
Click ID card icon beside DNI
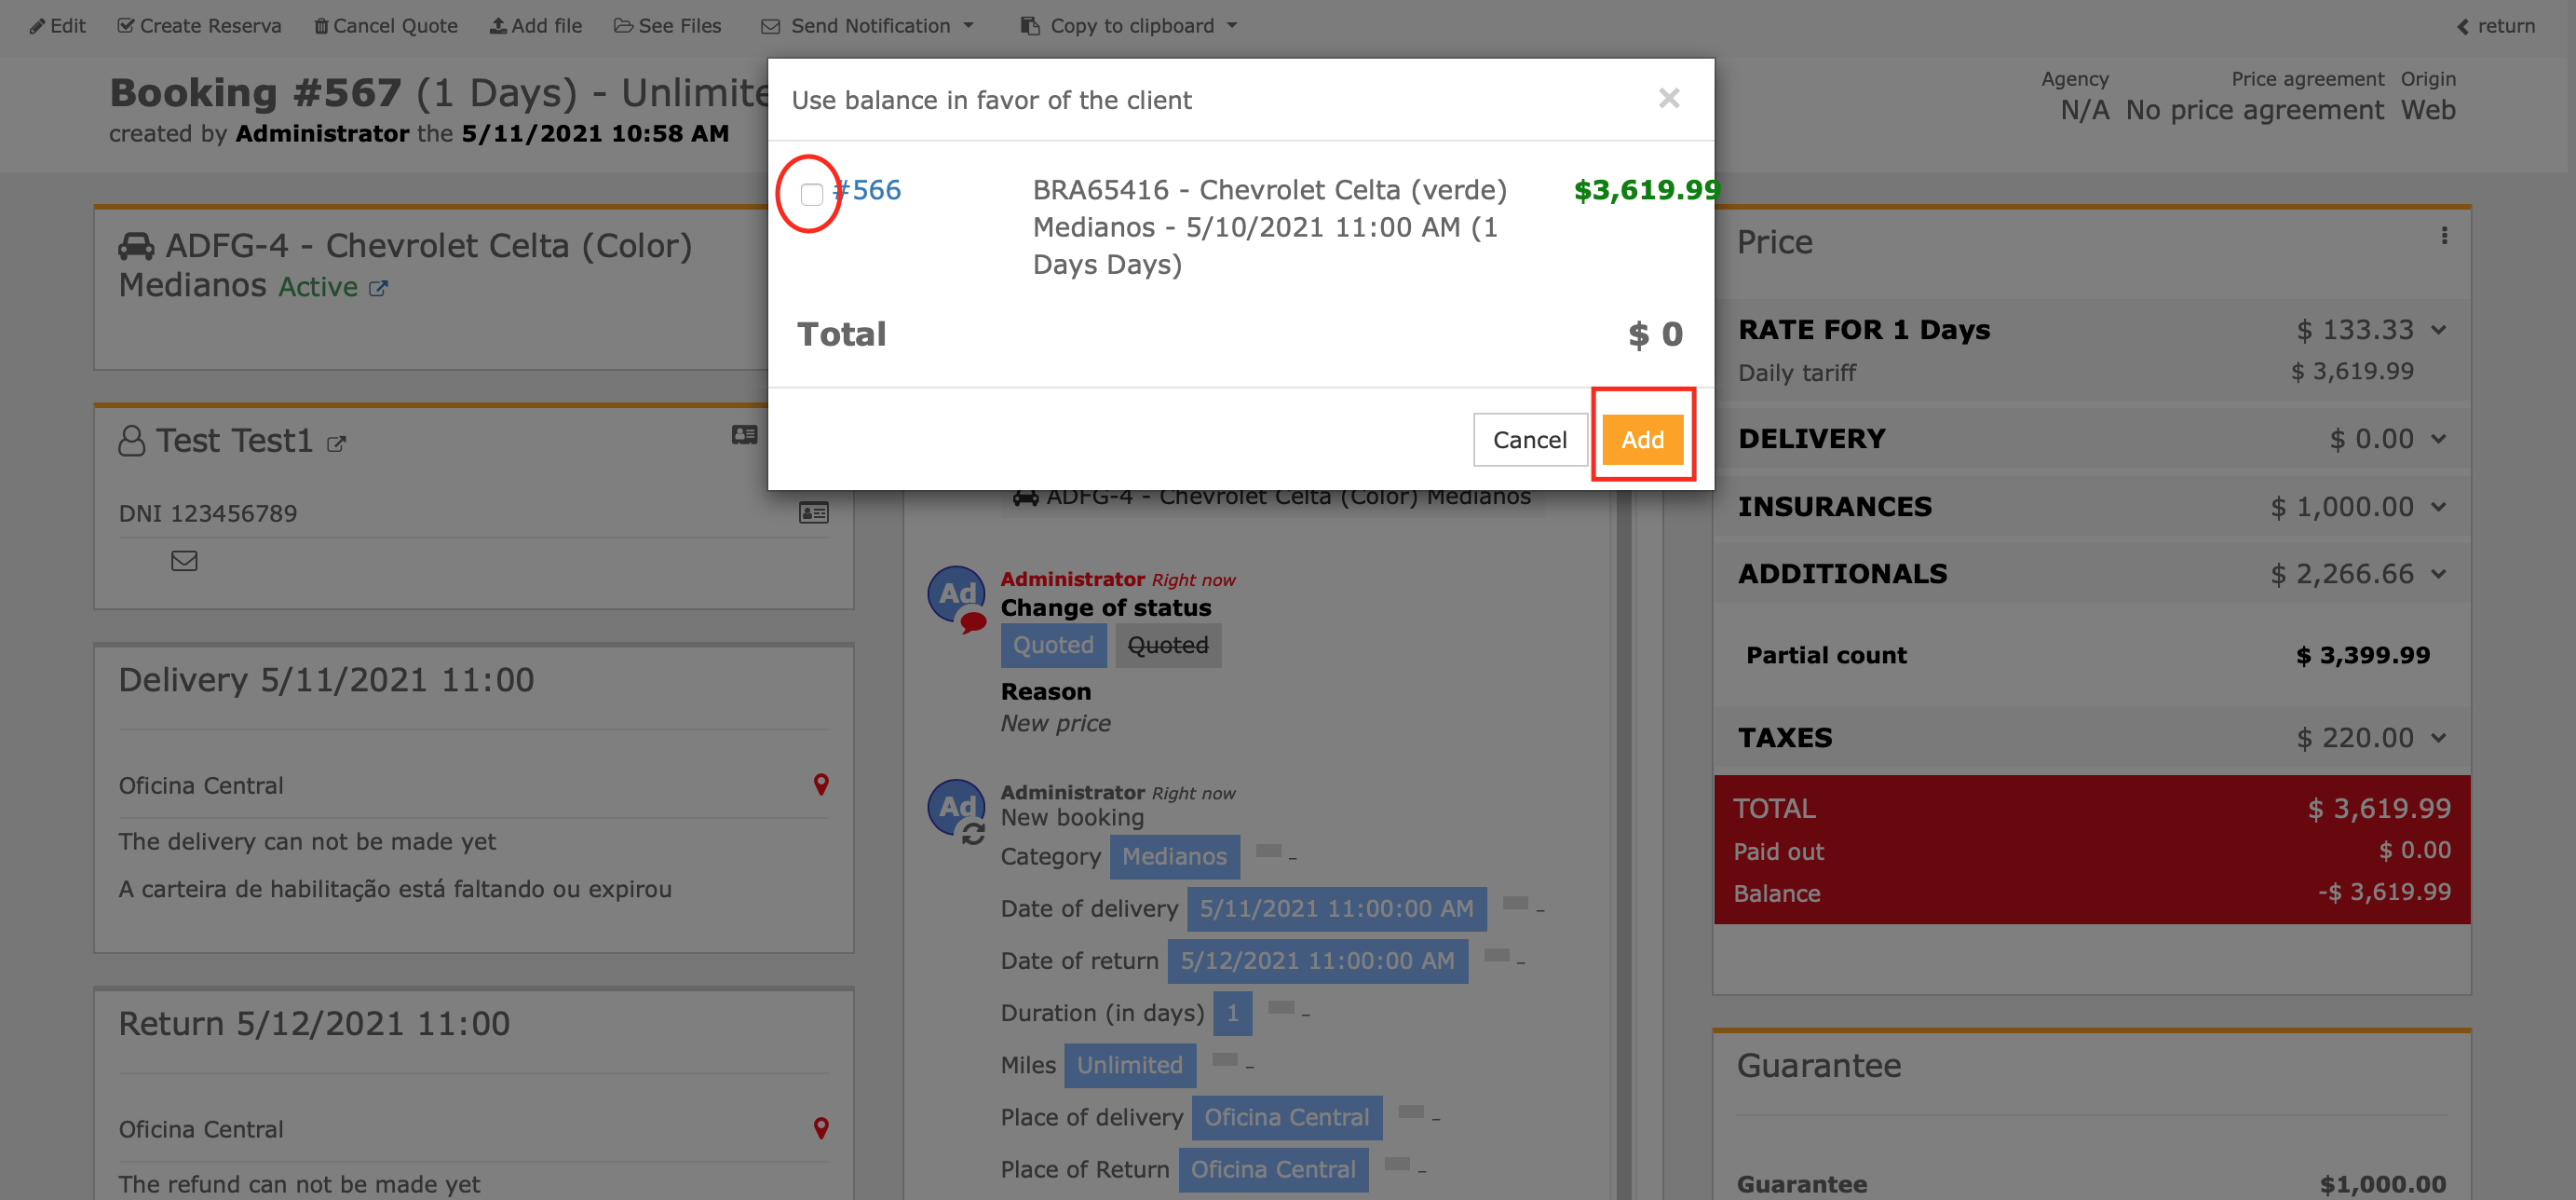(x=813, y=513)
